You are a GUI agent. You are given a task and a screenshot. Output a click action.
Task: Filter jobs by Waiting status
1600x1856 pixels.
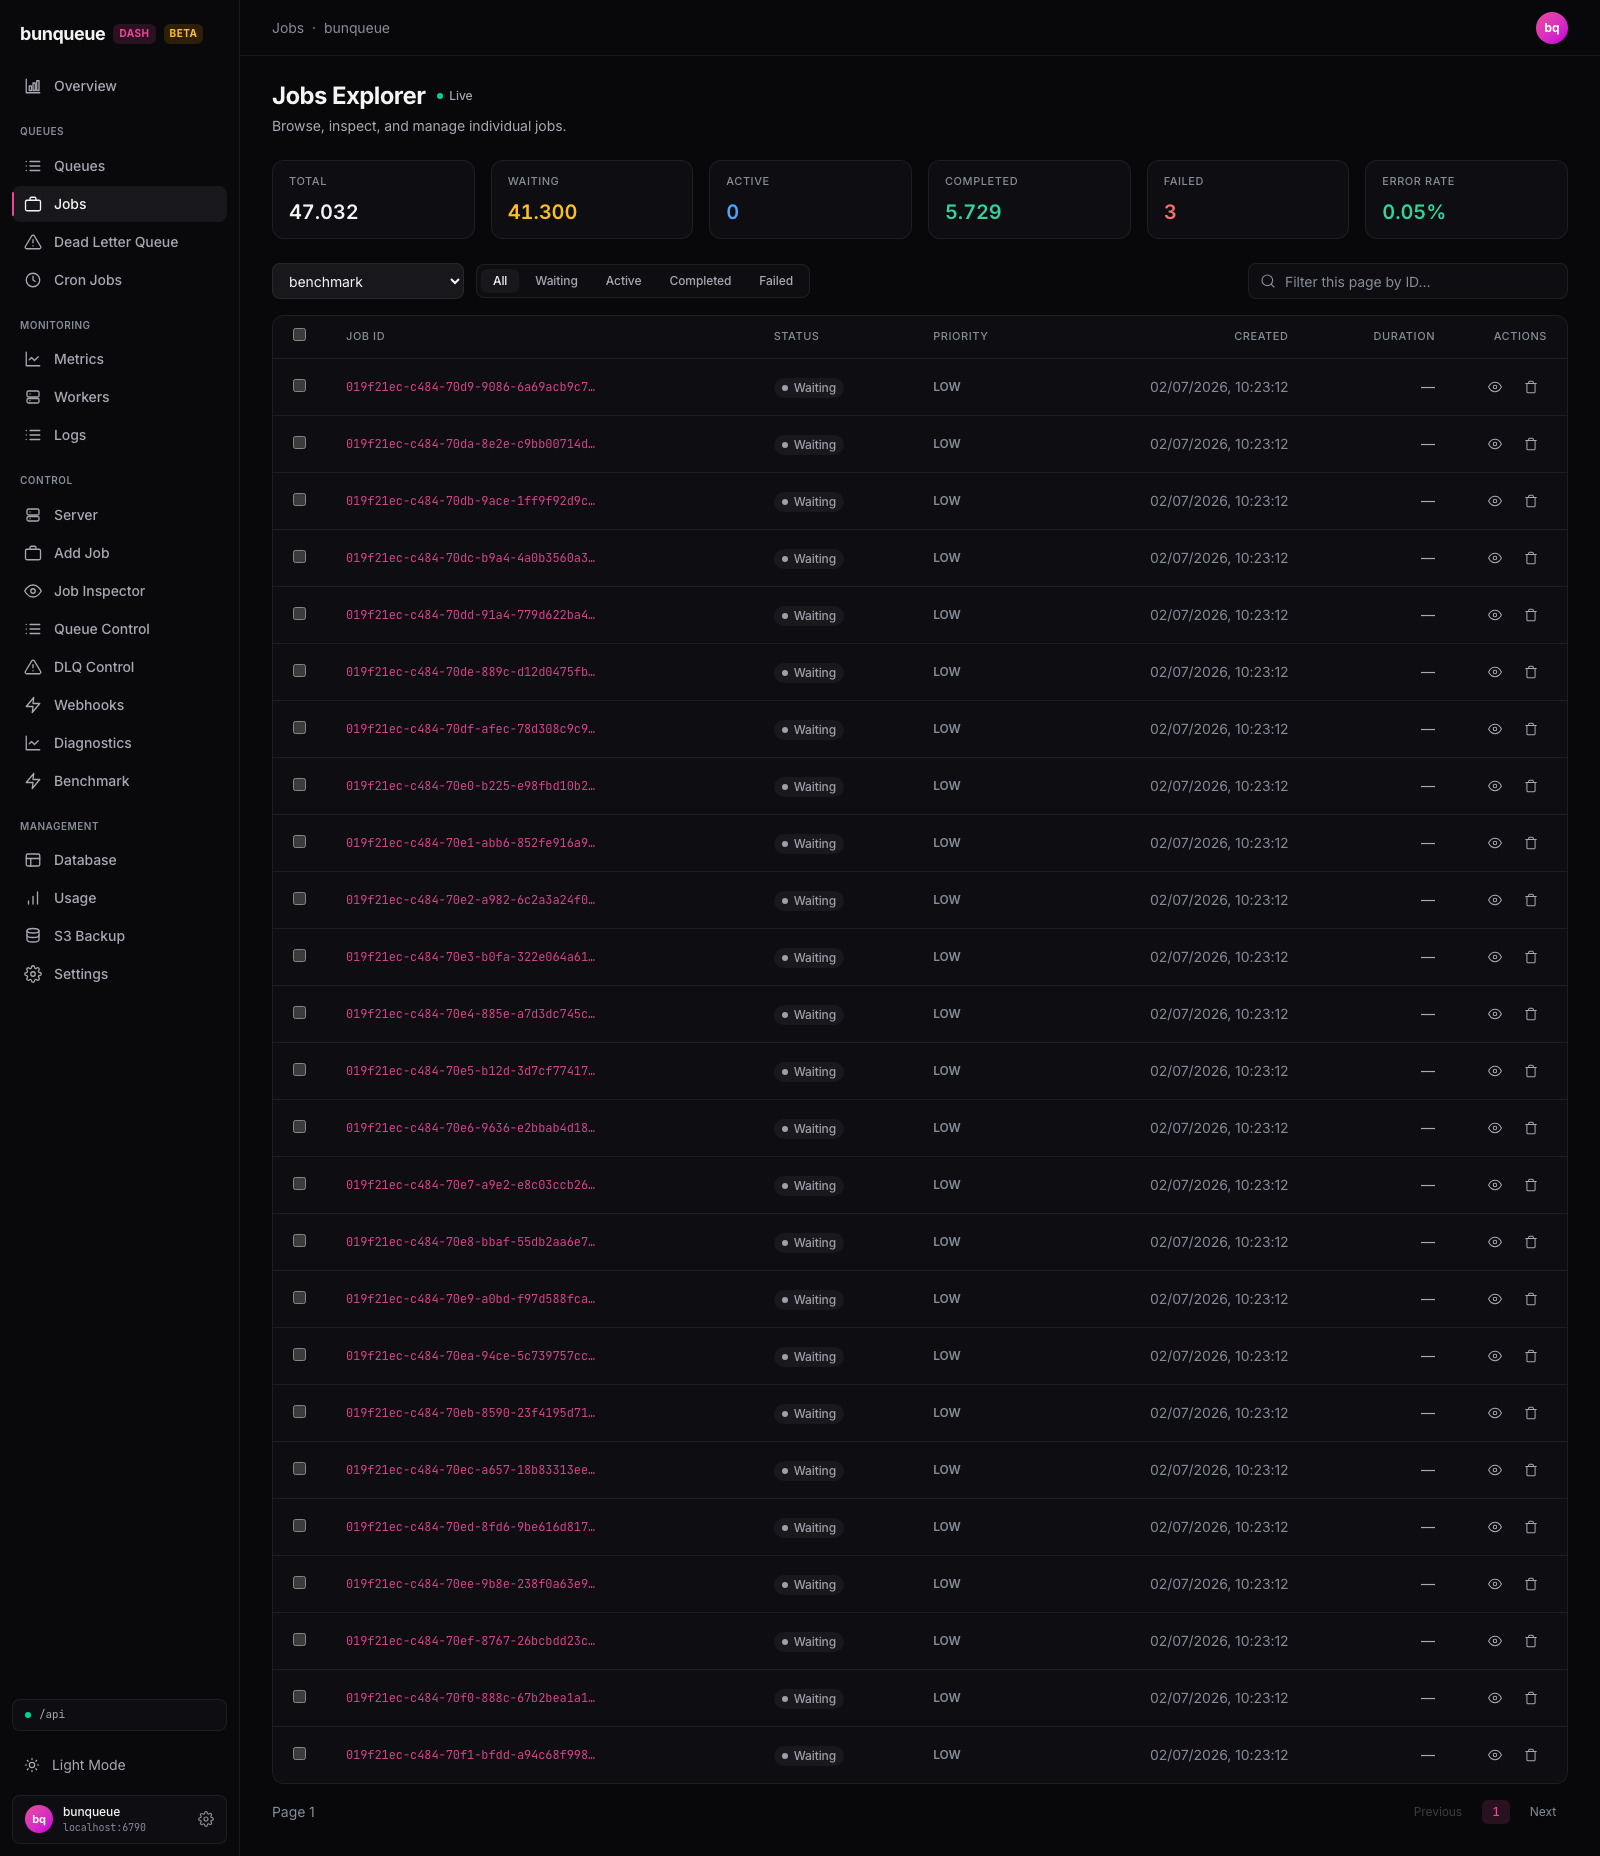tap(556, 281)
